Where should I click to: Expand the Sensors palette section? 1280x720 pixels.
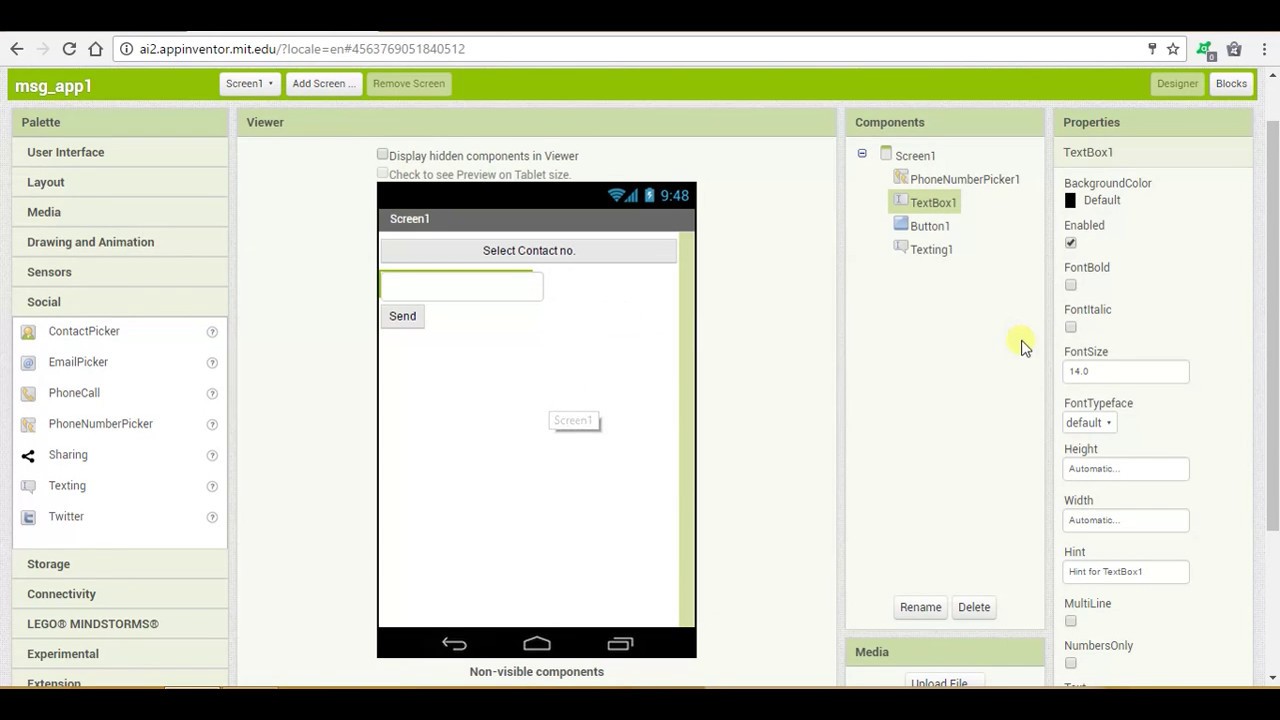pos(120,272)
